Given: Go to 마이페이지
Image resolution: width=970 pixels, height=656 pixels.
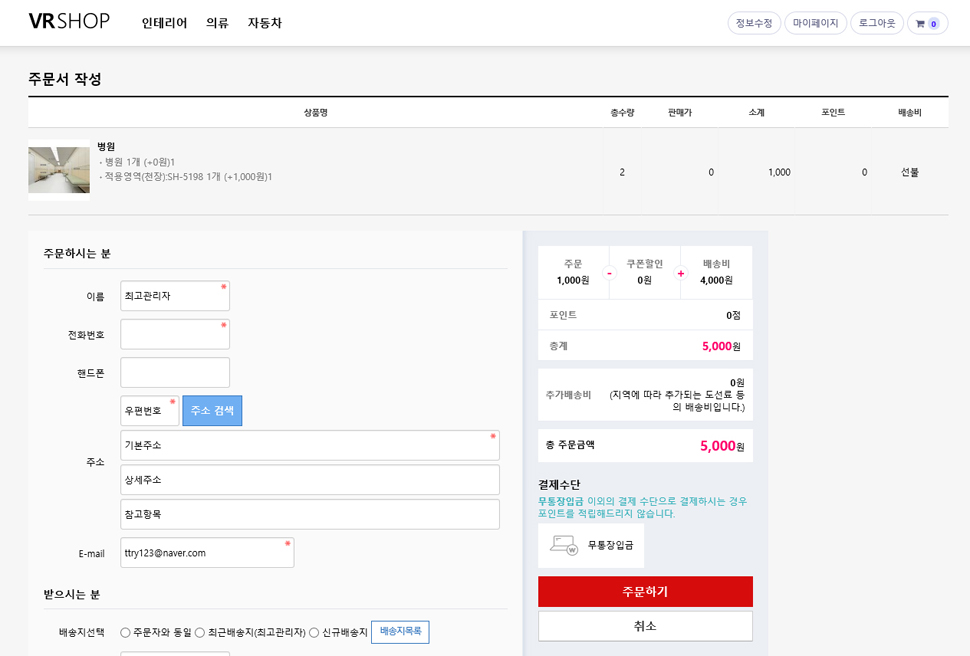Looking at the screenshot, I should click(x=815, y=23).
